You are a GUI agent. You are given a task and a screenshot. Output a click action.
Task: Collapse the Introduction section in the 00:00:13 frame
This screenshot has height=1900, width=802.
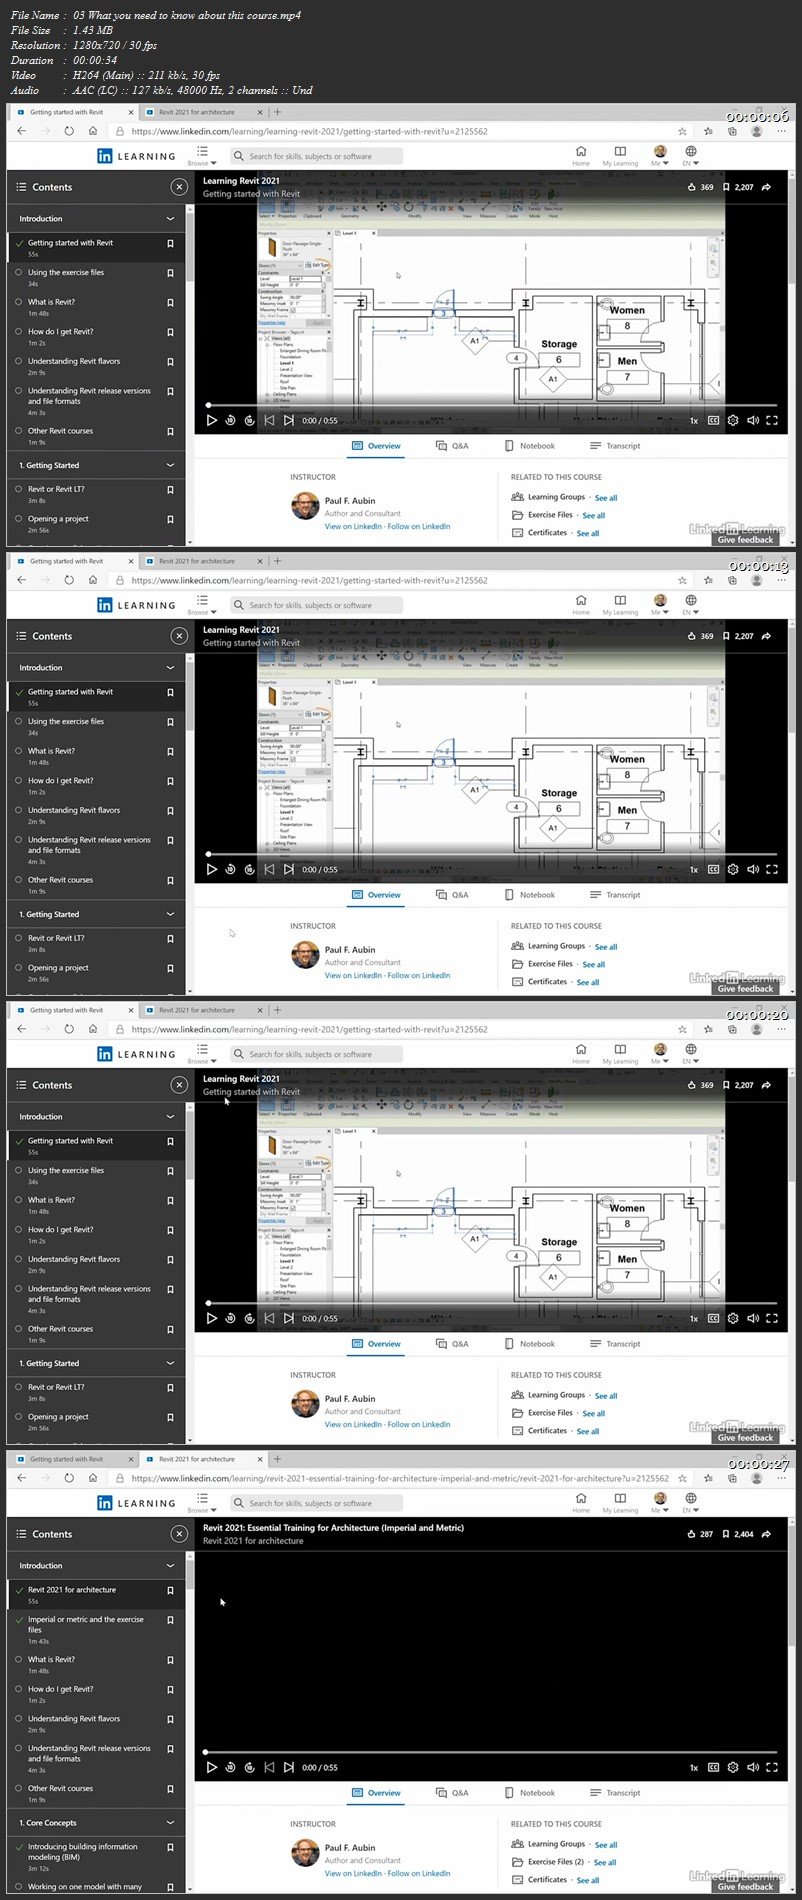170,668
